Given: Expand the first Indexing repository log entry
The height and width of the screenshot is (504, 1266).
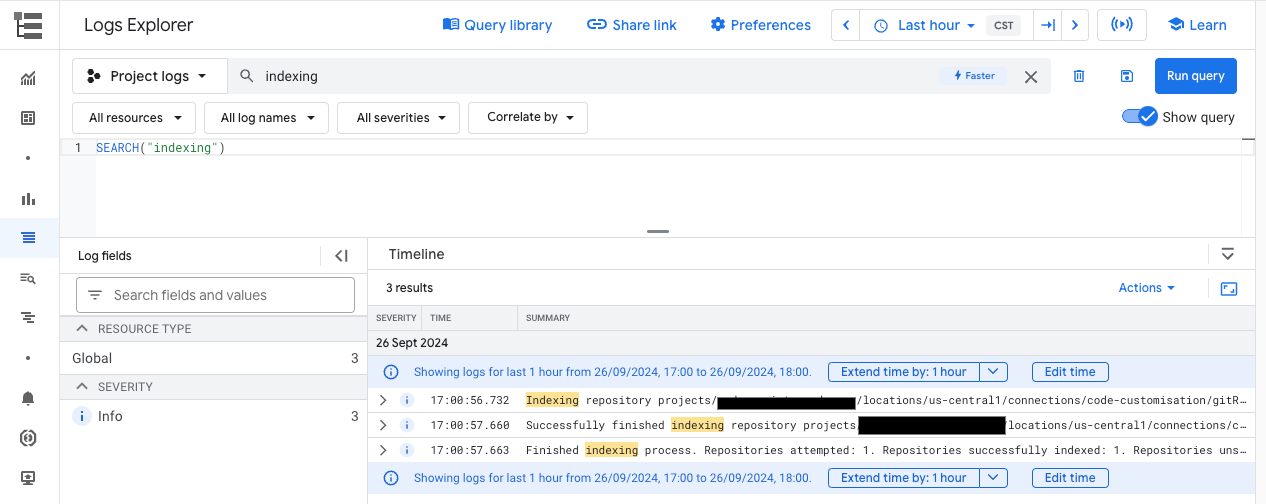Looking at the screenshot, I should coord(382,400).
